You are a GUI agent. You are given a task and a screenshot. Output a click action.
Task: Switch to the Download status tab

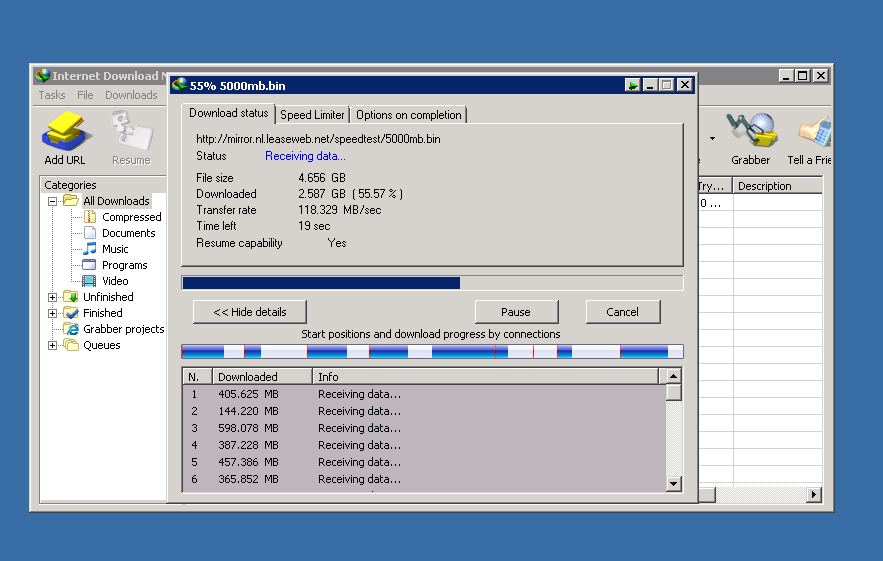[x=228, y=113]
